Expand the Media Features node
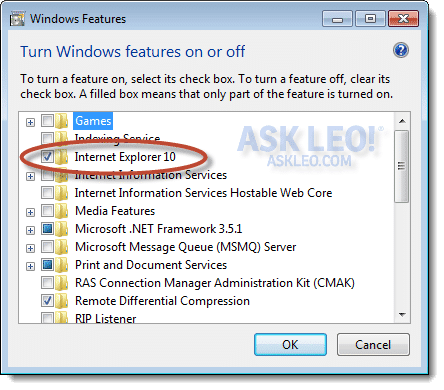This screenshot has height=390, width=444. point(30,212)
